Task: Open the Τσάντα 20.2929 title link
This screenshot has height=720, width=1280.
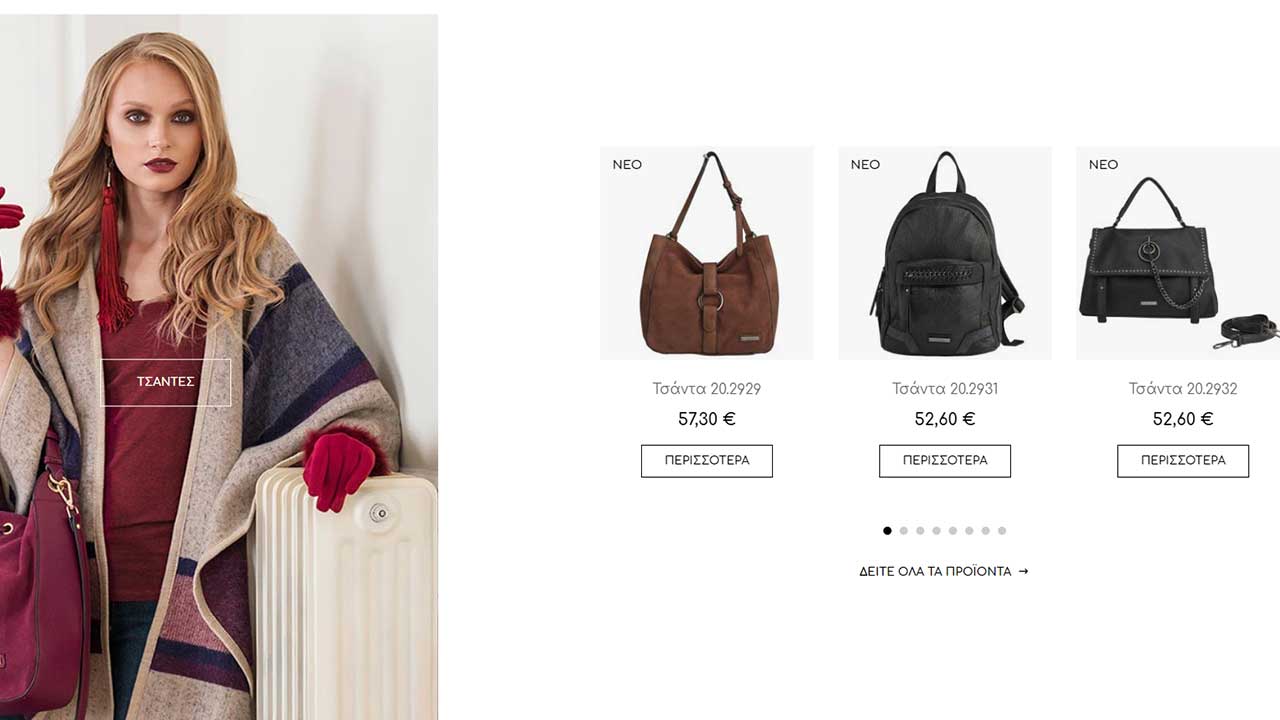Action: point(707,389)
